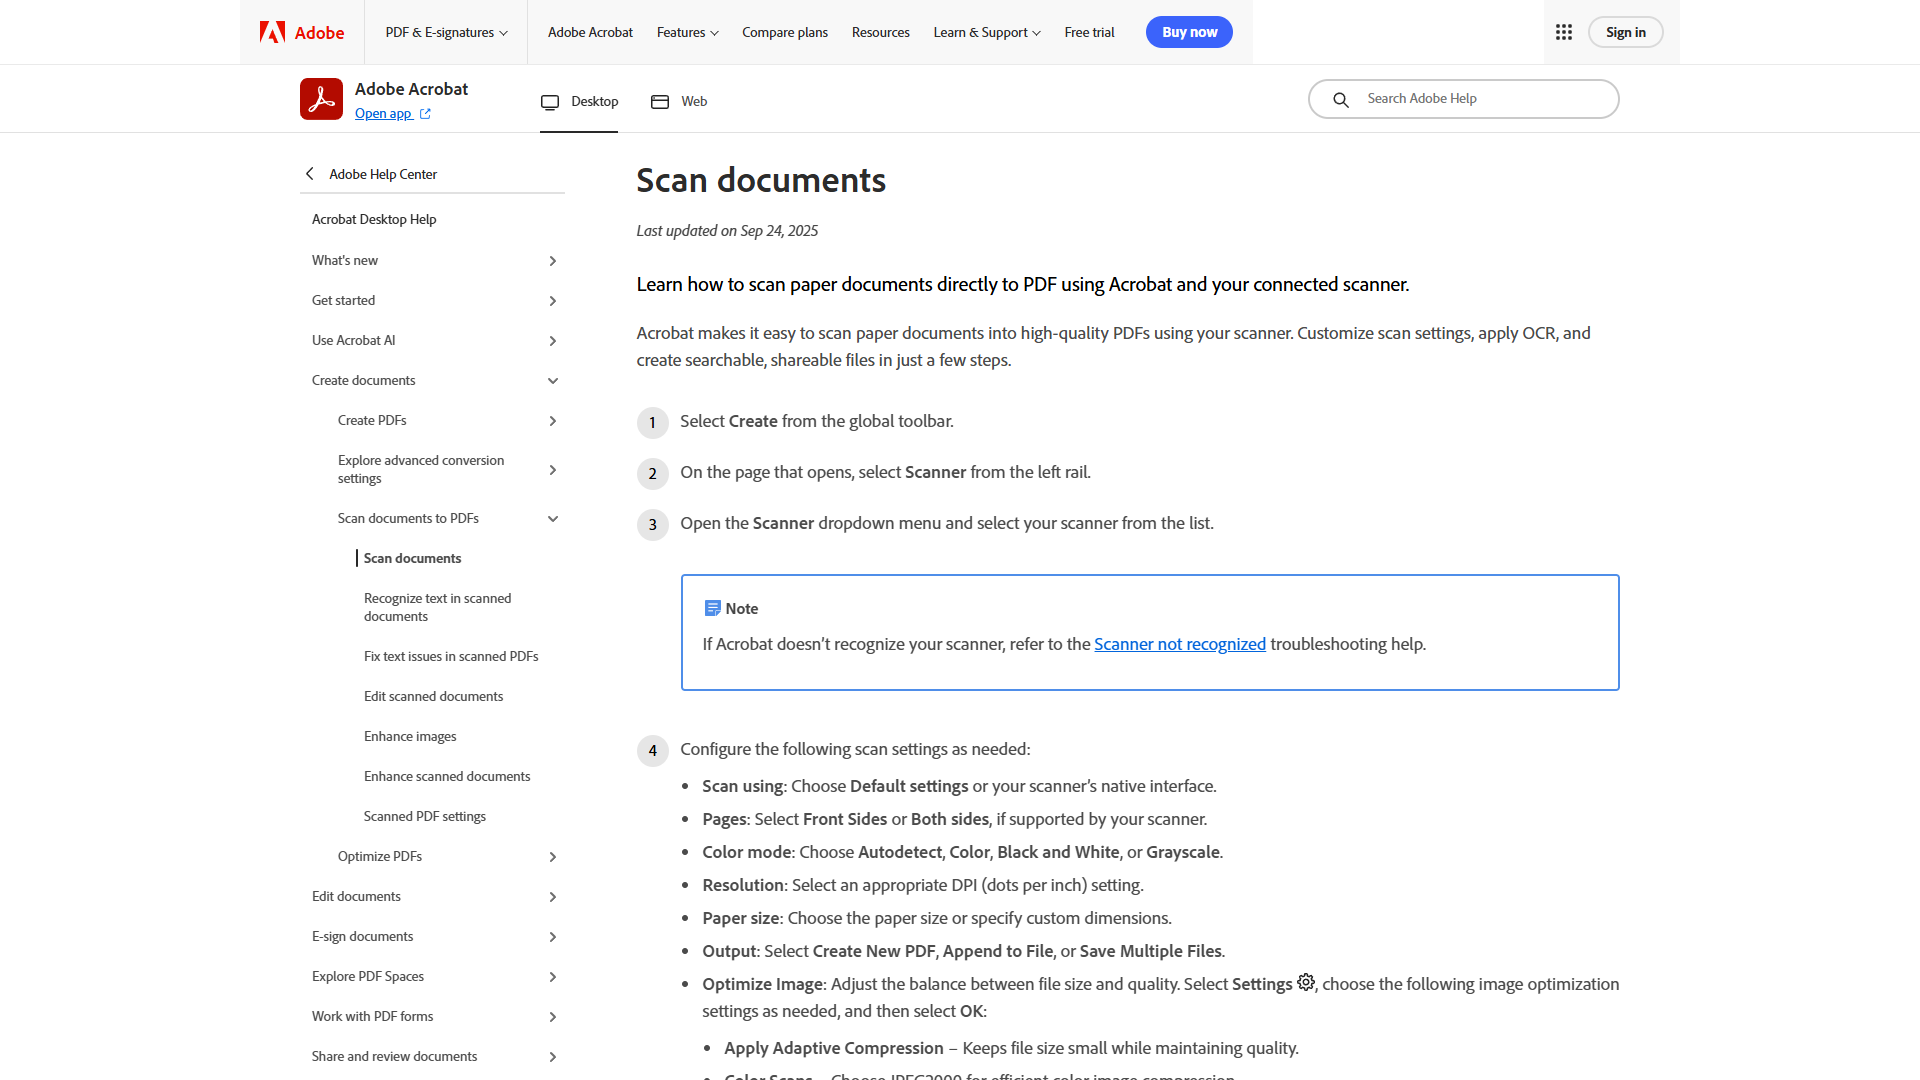Open the Scanner not recognized link
Screen dimensions: 1920x1080
(x=1180, y=644)
